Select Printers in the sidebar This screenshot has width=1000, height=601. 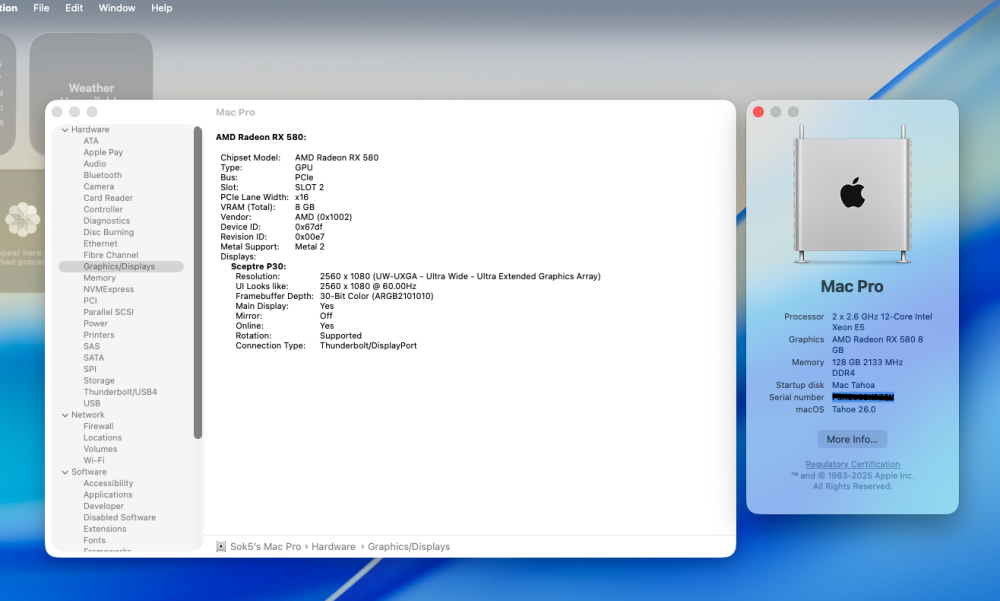coord(99,335)
